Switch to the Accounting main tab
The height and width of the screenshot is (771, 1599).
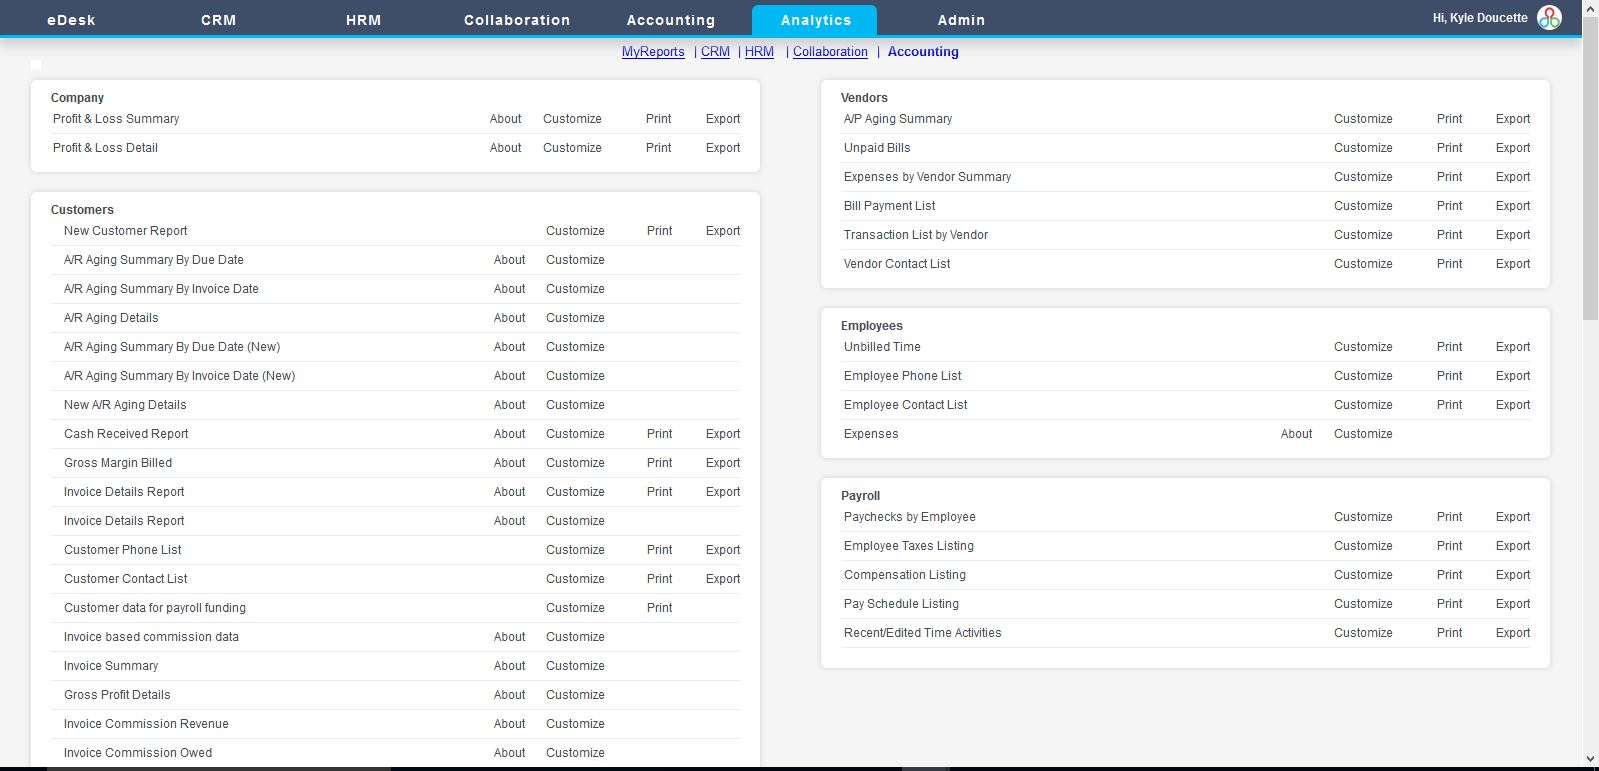tap(670, 20)
